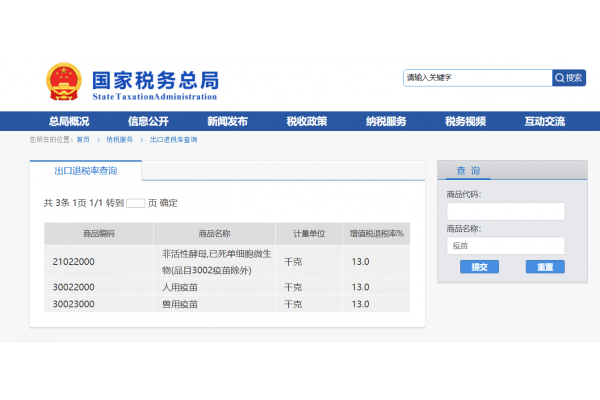Screen dimensions: 600x400
Task: Click the magnifier search button
Action: (x=568, y=78)
